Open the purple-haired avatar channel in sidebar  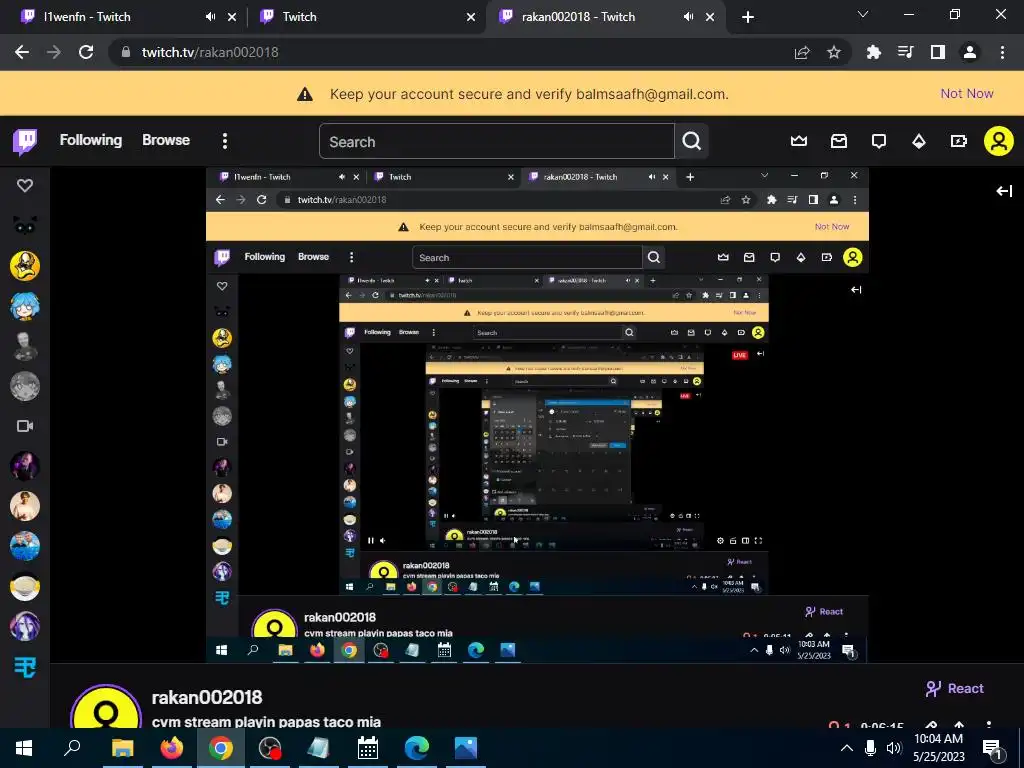[25, 626]
